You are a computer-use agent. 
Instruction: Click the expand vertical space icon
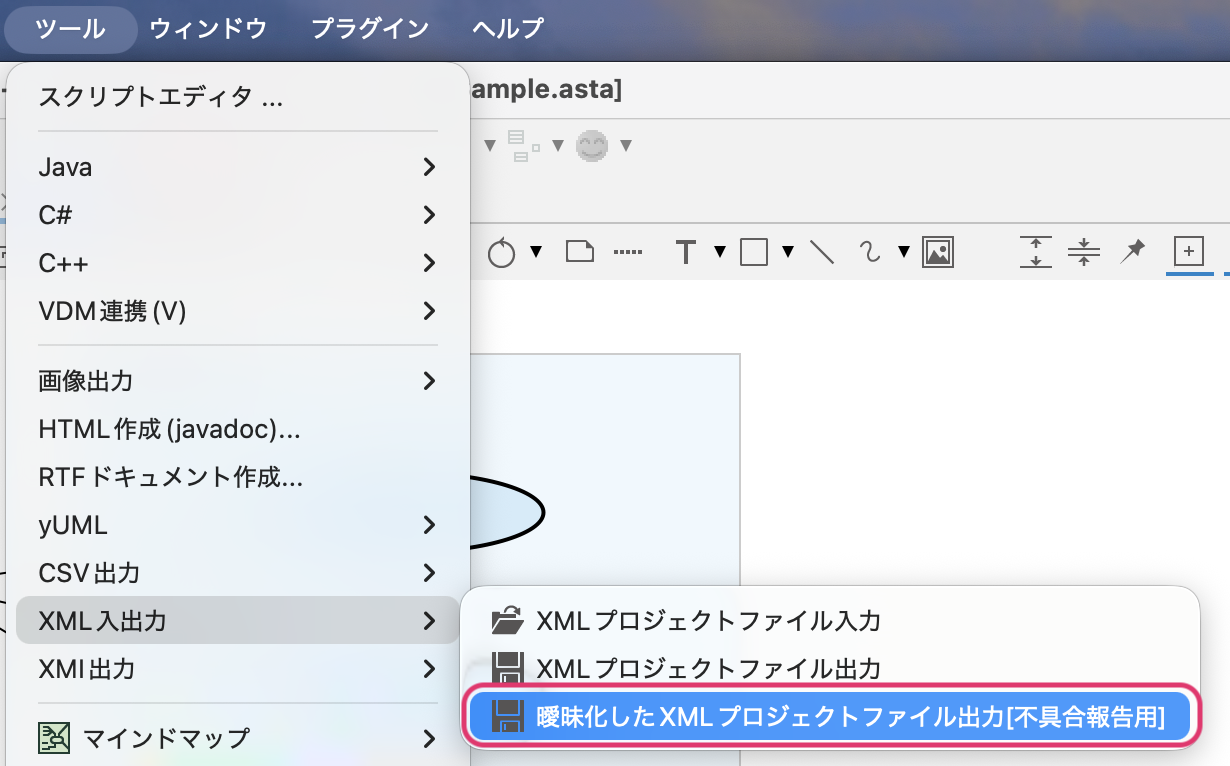pos(1036,252)
